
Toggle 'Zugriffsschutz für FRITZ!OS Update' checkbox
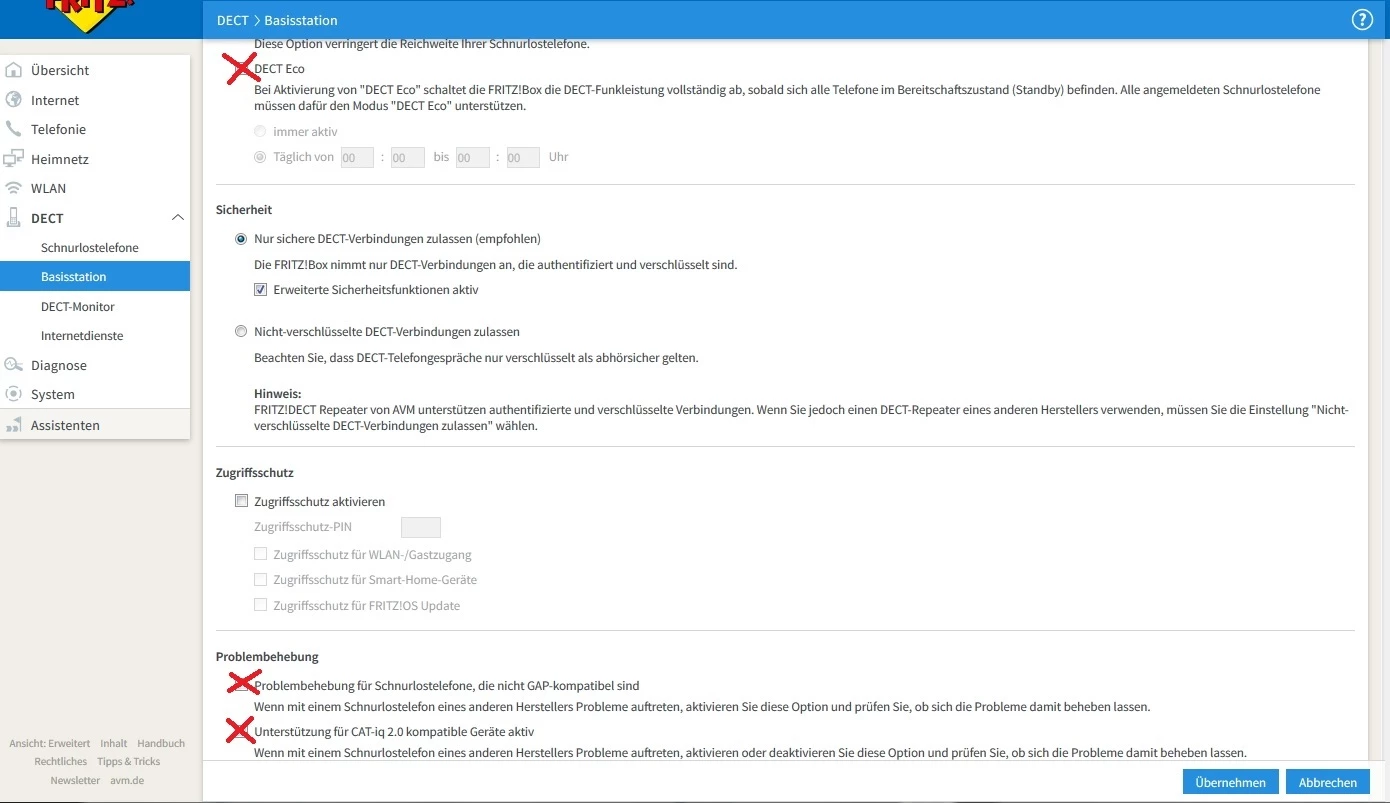click(260, 605)
